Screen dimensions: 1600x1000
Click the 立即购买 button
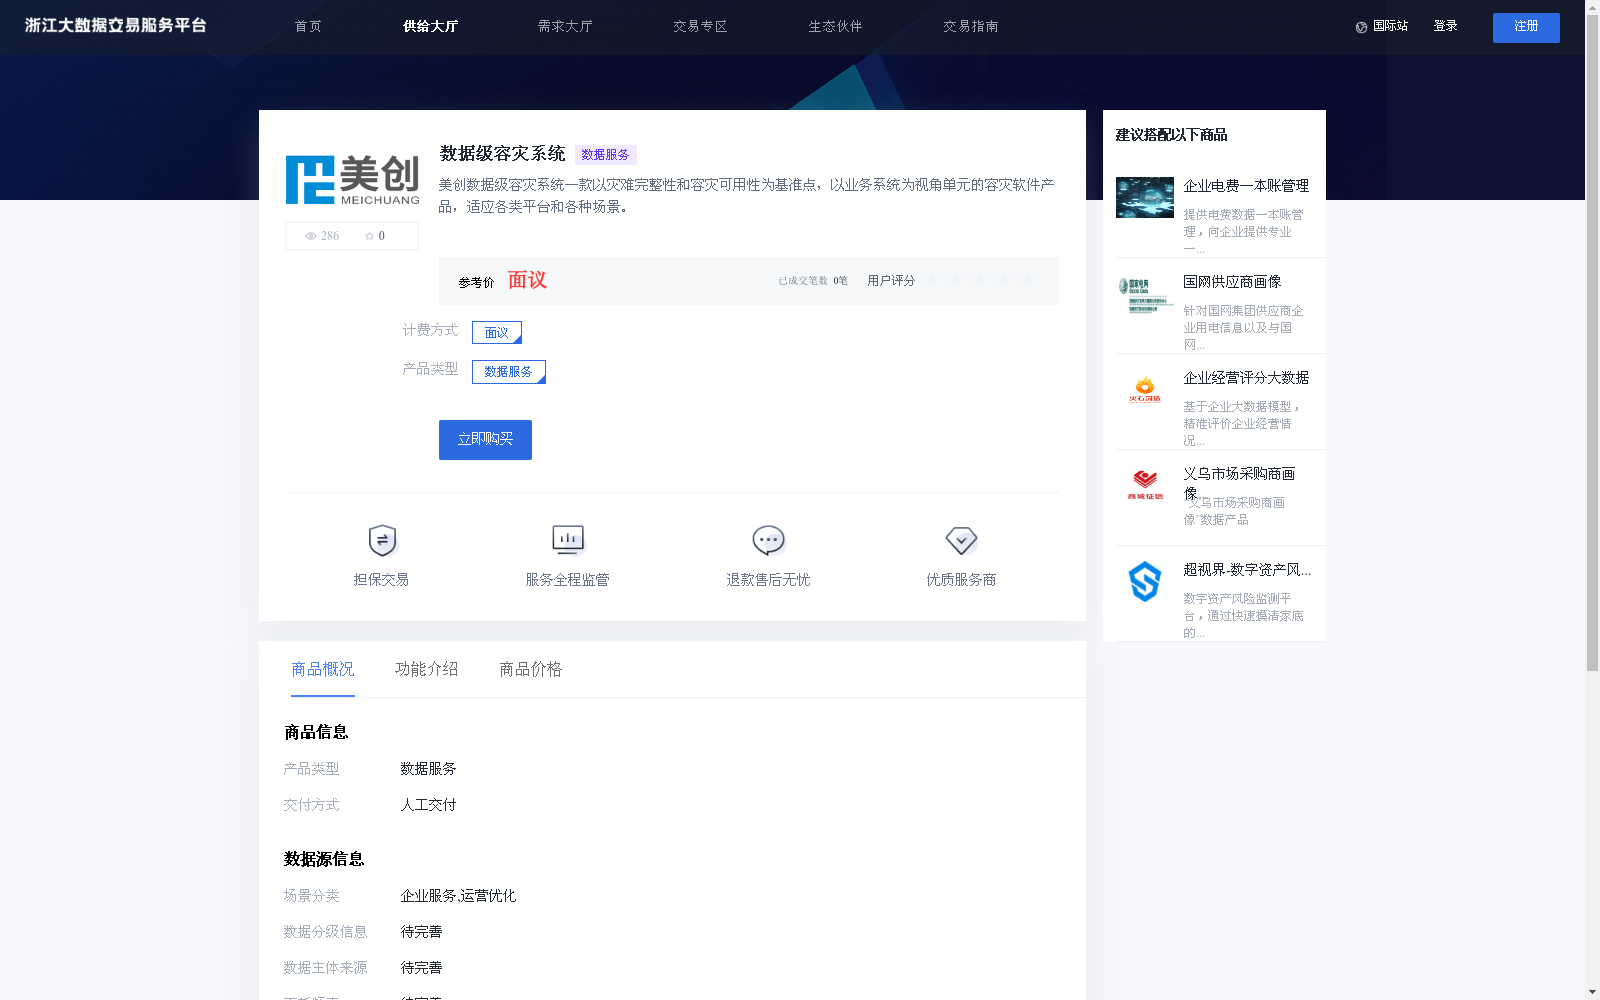click(485, 440)
